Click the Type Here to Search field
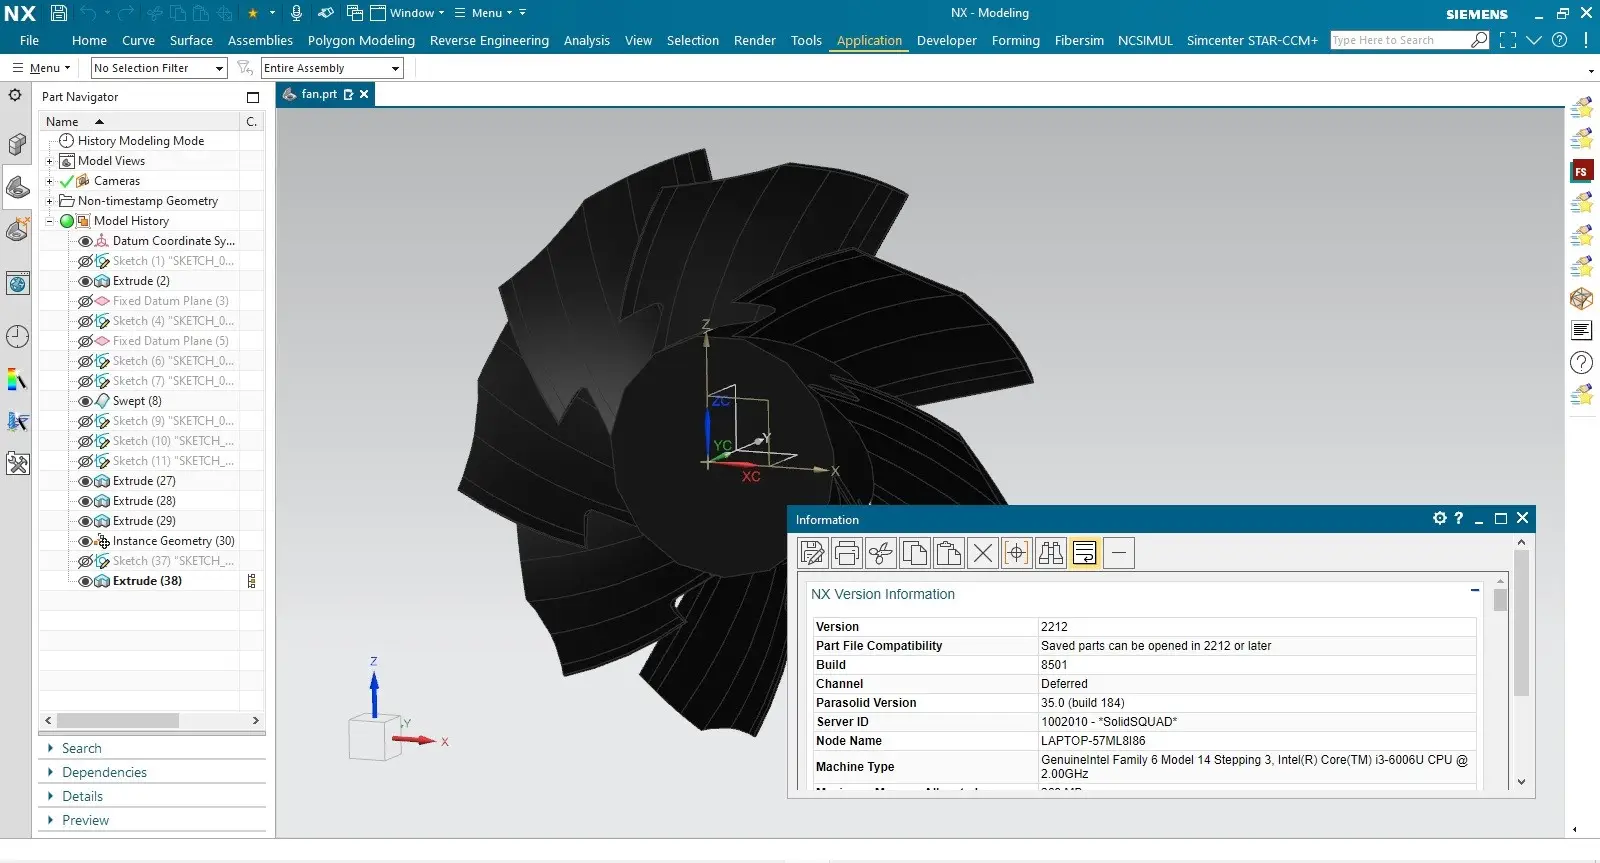The height and width of the screenshot is (863, 1600). point(1399,40)
